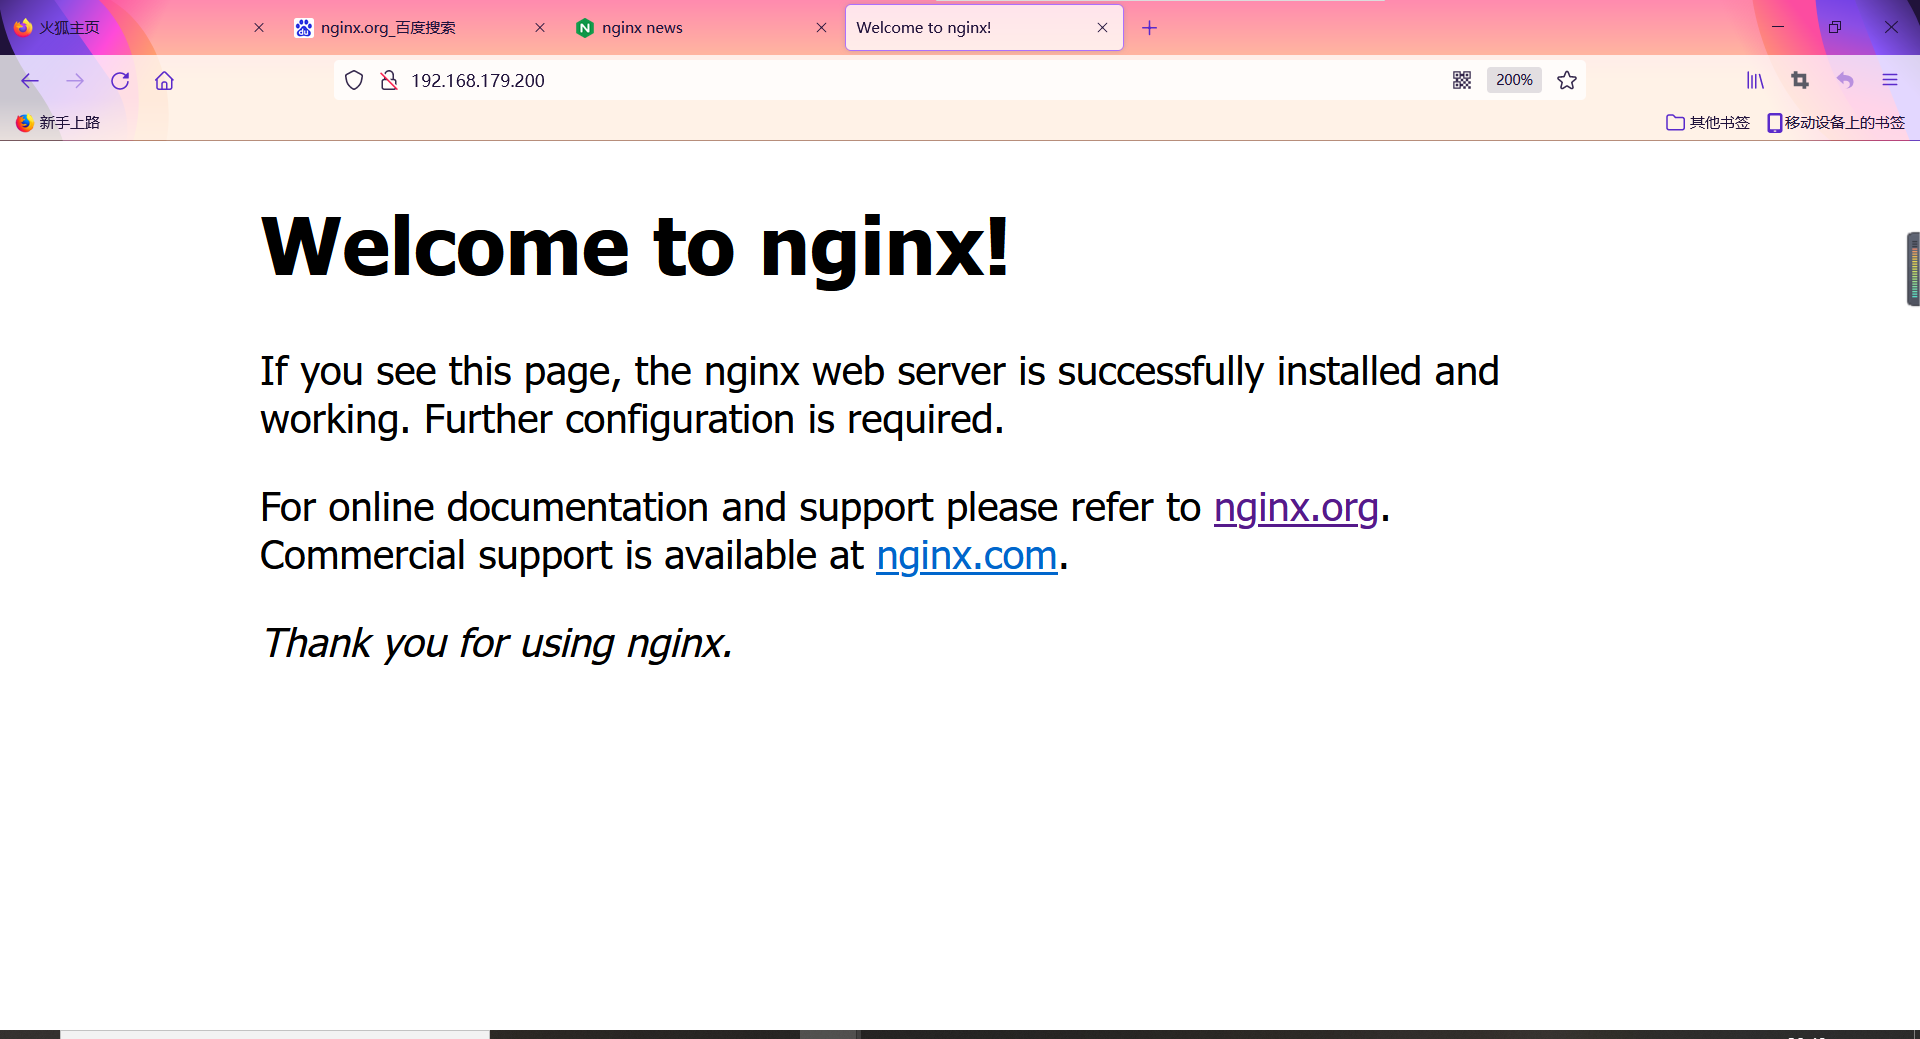Click the insecure connection lock icon

pos(389,80)
